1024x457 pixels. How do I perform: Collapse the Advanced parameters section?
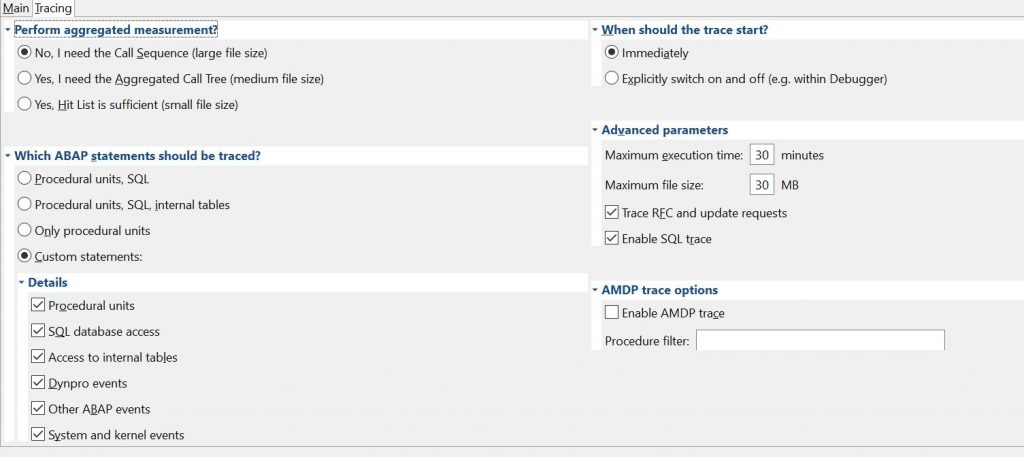(x=595, y=130)
